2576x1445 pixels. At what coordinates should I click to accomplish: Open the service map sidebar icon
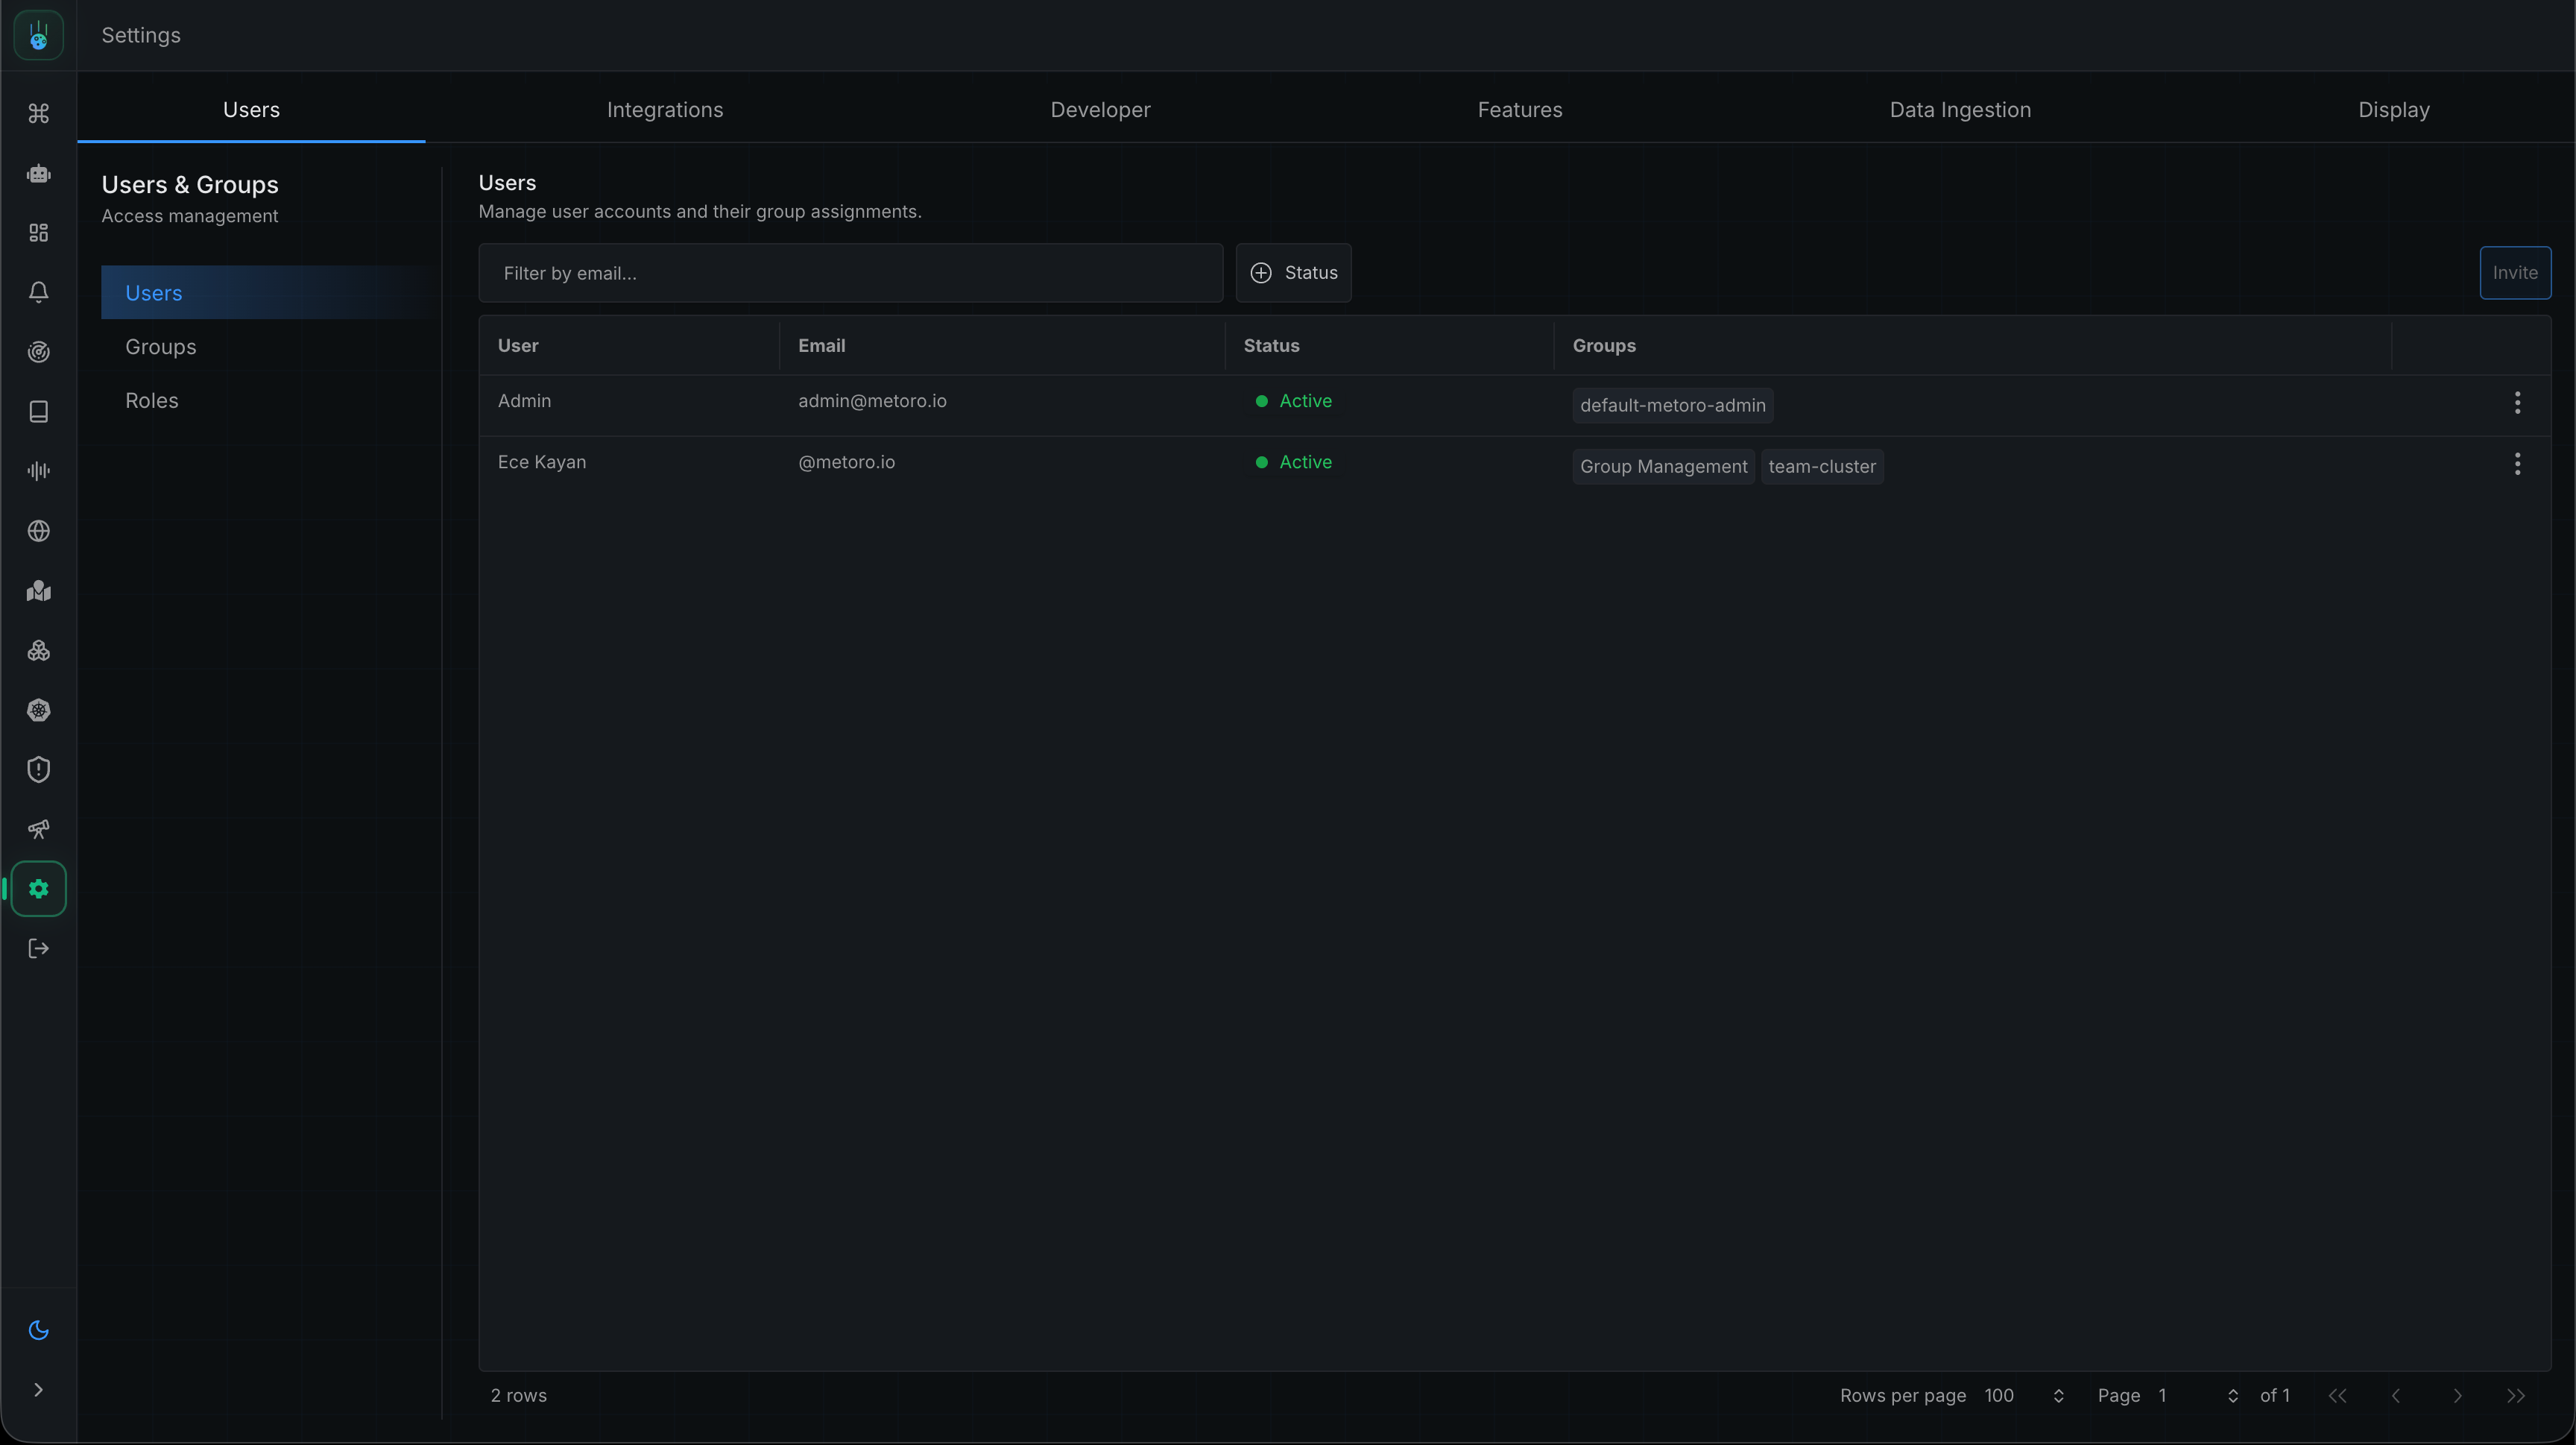pos(38,591)
